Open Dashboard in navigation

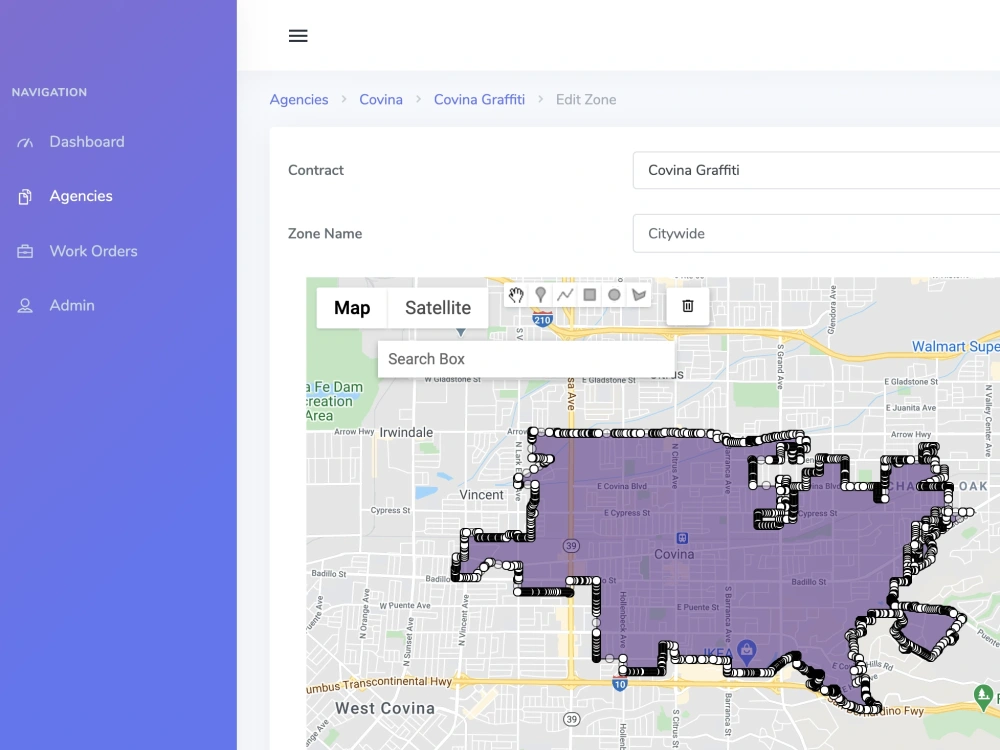click(x=87, y=142)
